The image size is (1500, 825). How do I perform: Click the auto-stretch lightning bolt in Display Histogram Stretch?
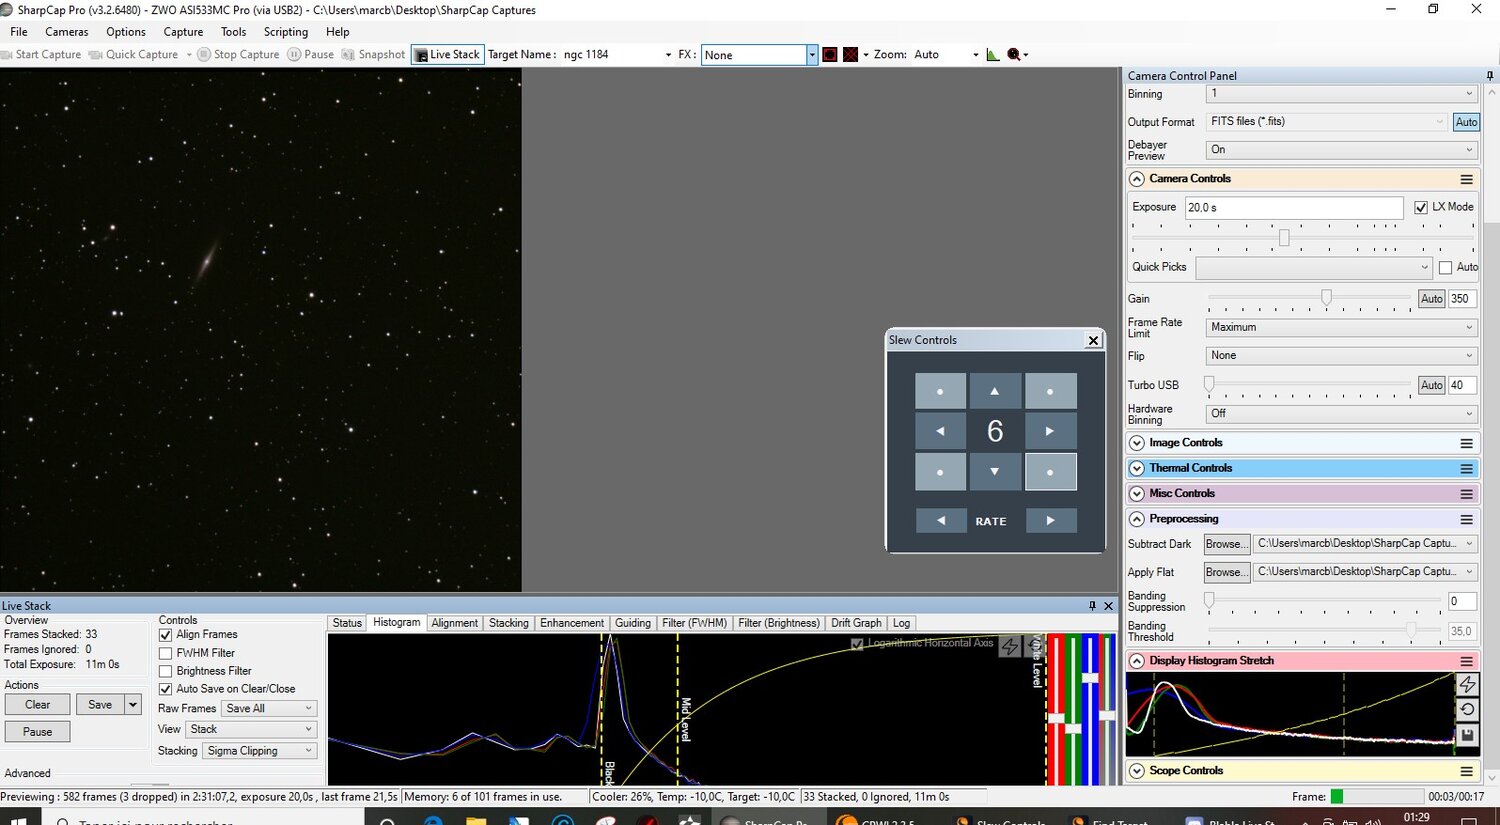click(x=1467, y=684)
